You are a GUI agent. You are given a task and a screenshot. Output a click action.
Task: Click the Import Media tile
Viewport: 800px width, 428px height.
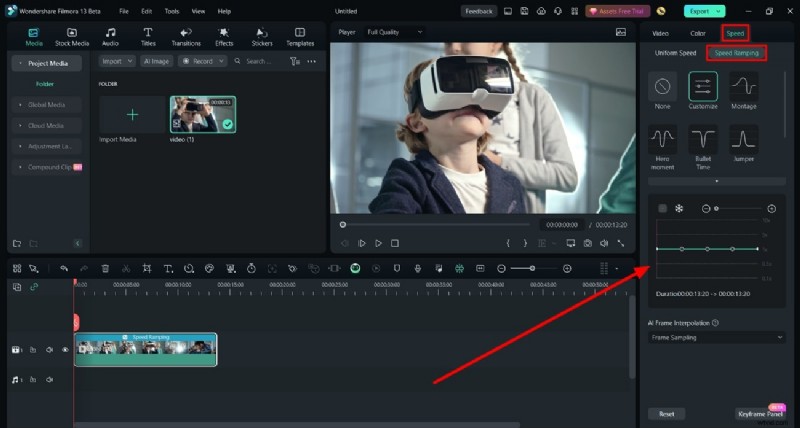(x=132, y=115)
